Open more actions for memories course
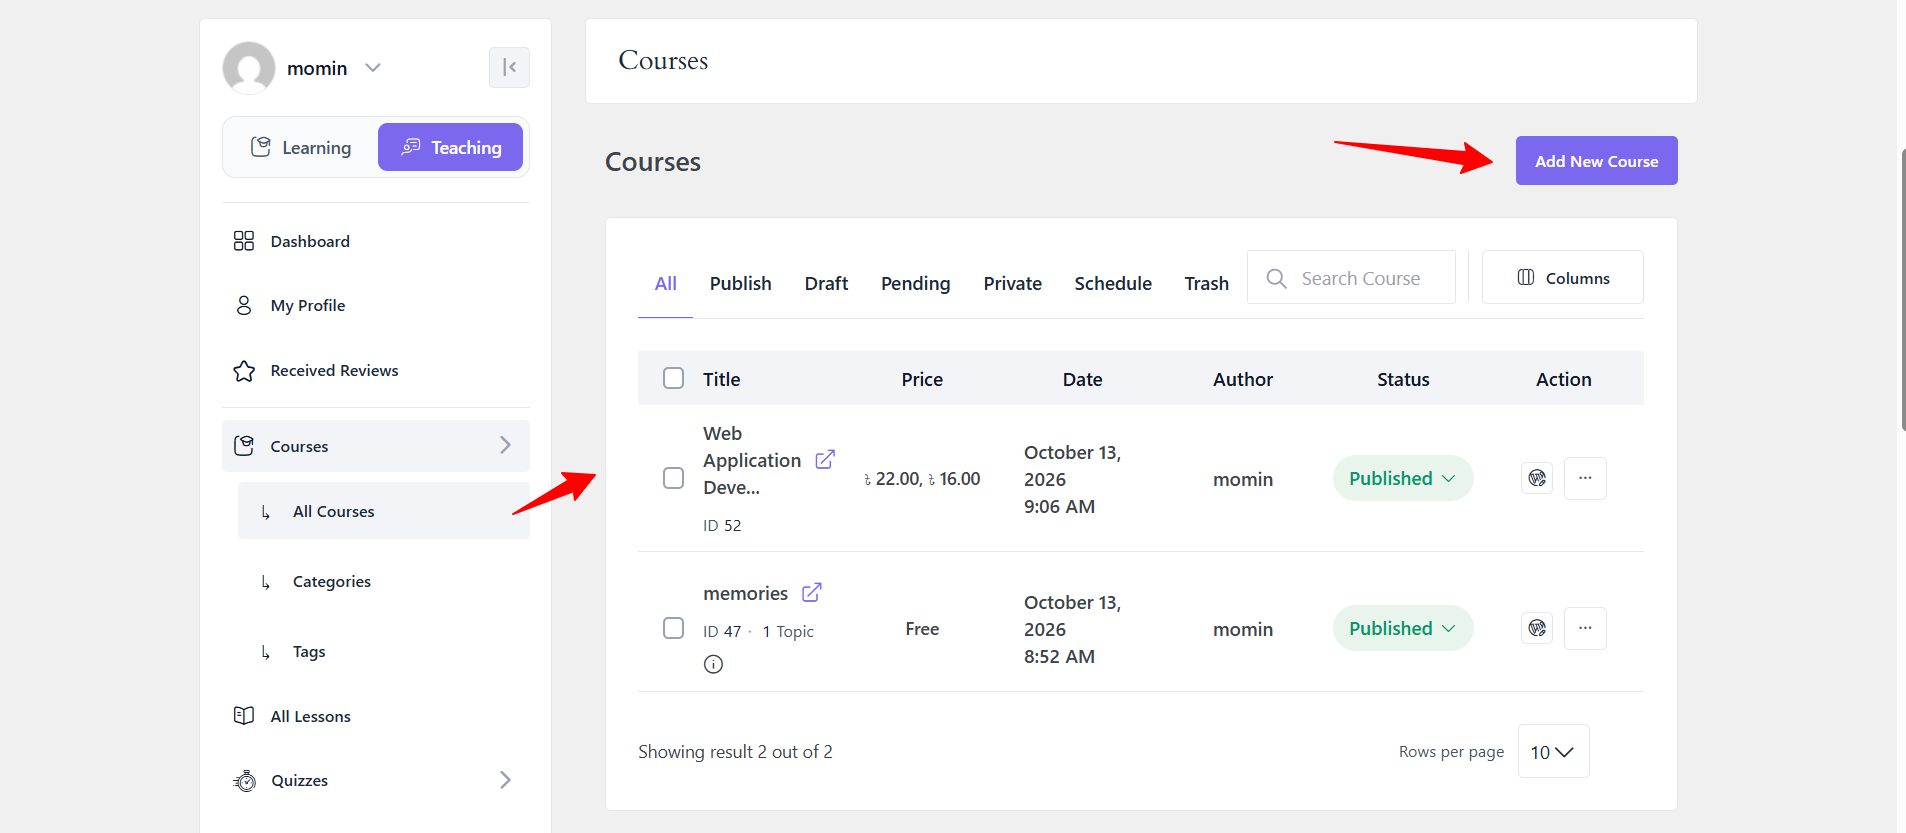Screen dimensions: 1906x833 coord(1585,628)
